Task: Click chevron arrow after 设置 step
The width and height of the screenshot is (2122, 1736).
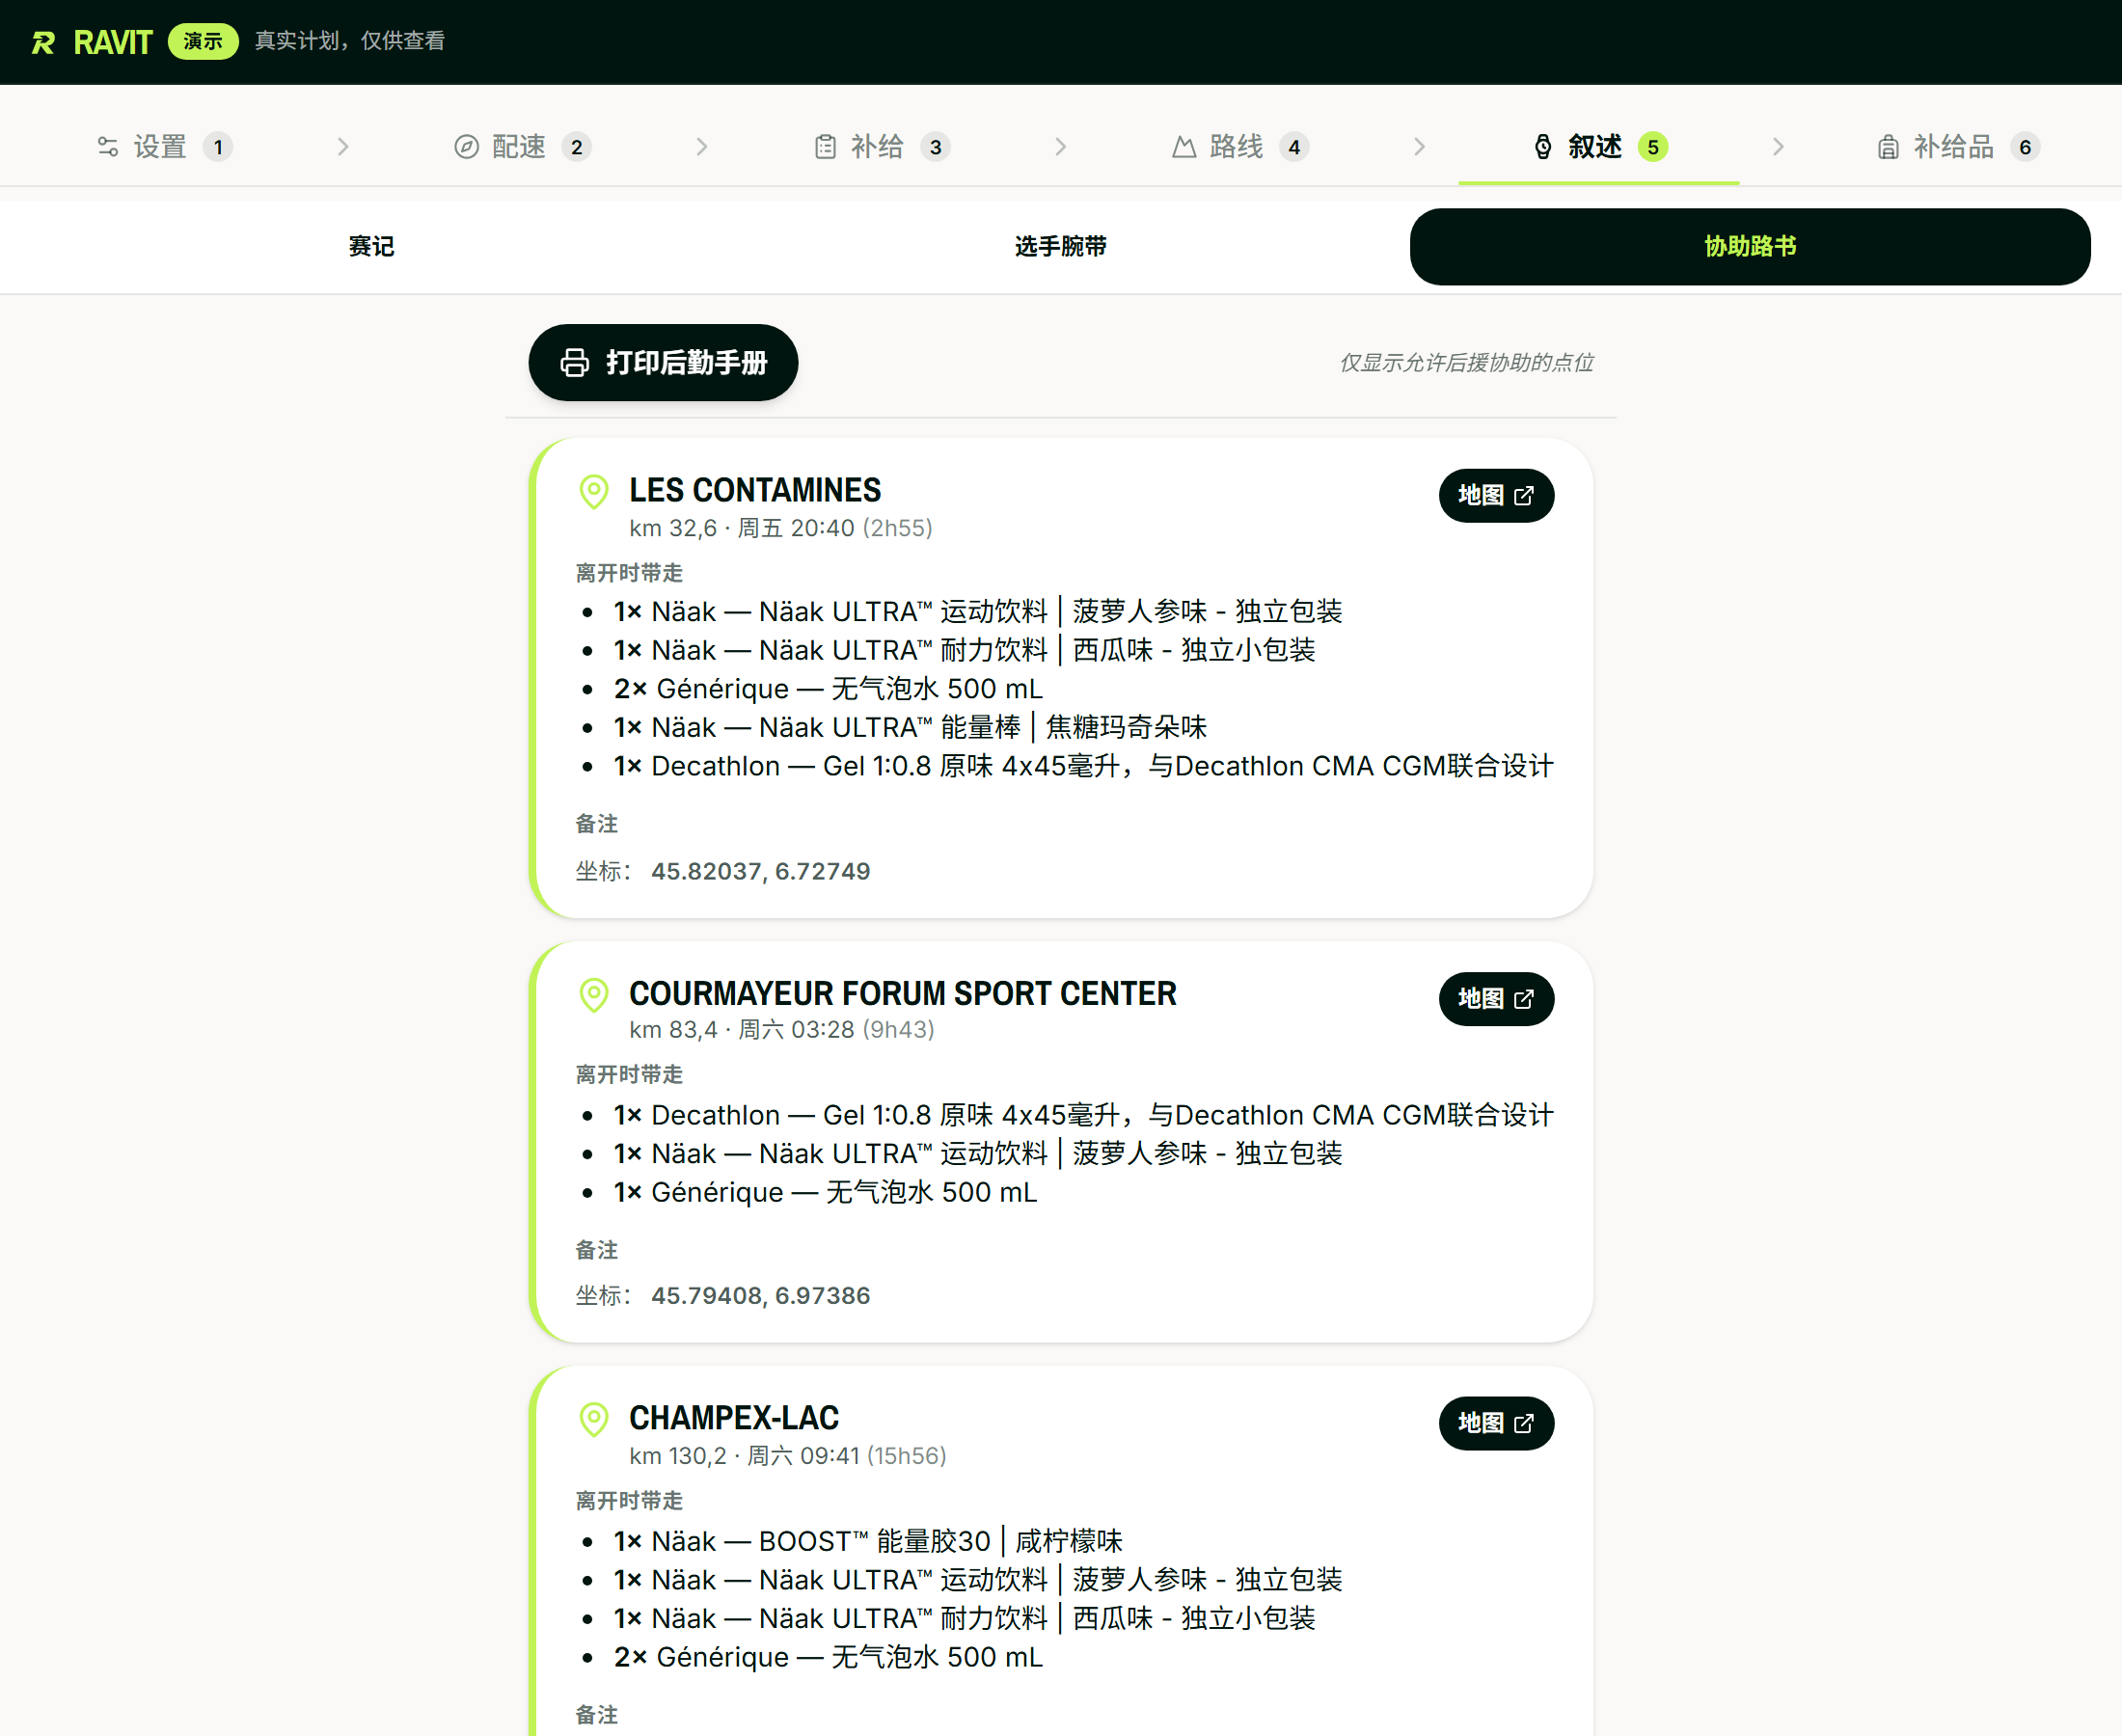Action: coord(343,147)
